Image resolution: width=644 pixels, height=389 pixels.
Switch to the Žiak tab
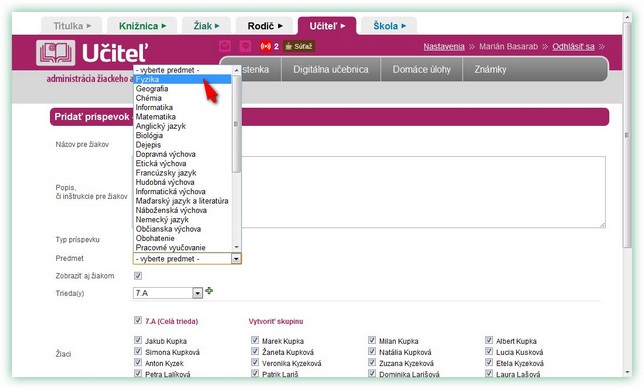click(206, 26)
